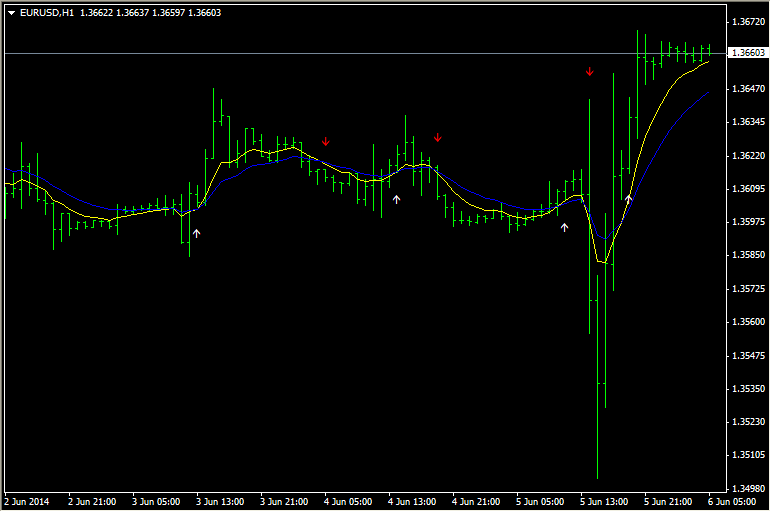Viewport: 771px width, 512px height.
Task: Select the open price 1.36622 in header
Action: 96,13
